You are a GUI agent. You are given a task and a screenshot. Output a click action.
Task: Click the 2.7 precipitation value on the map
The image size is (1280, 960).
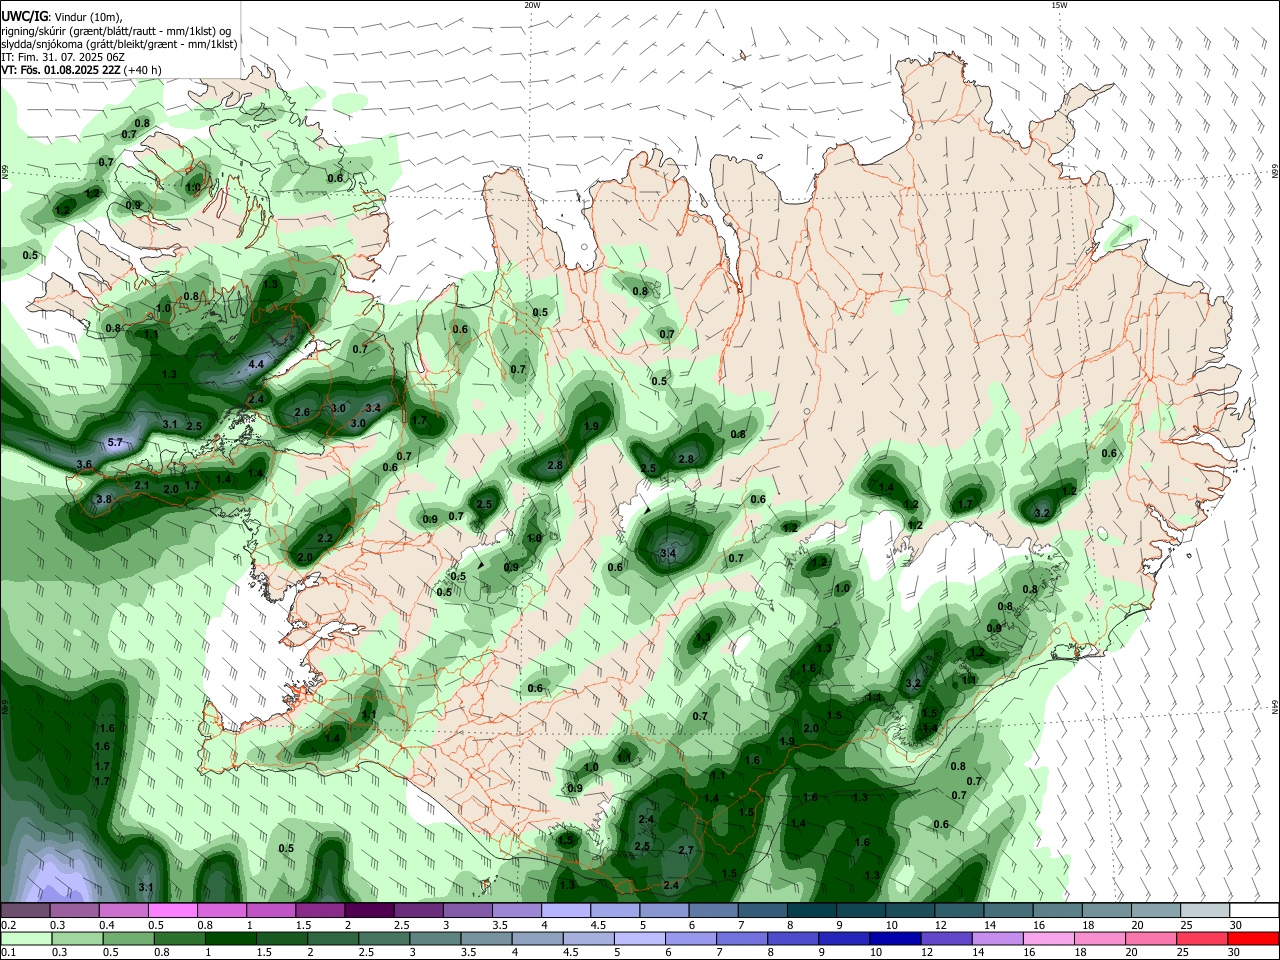686,850
